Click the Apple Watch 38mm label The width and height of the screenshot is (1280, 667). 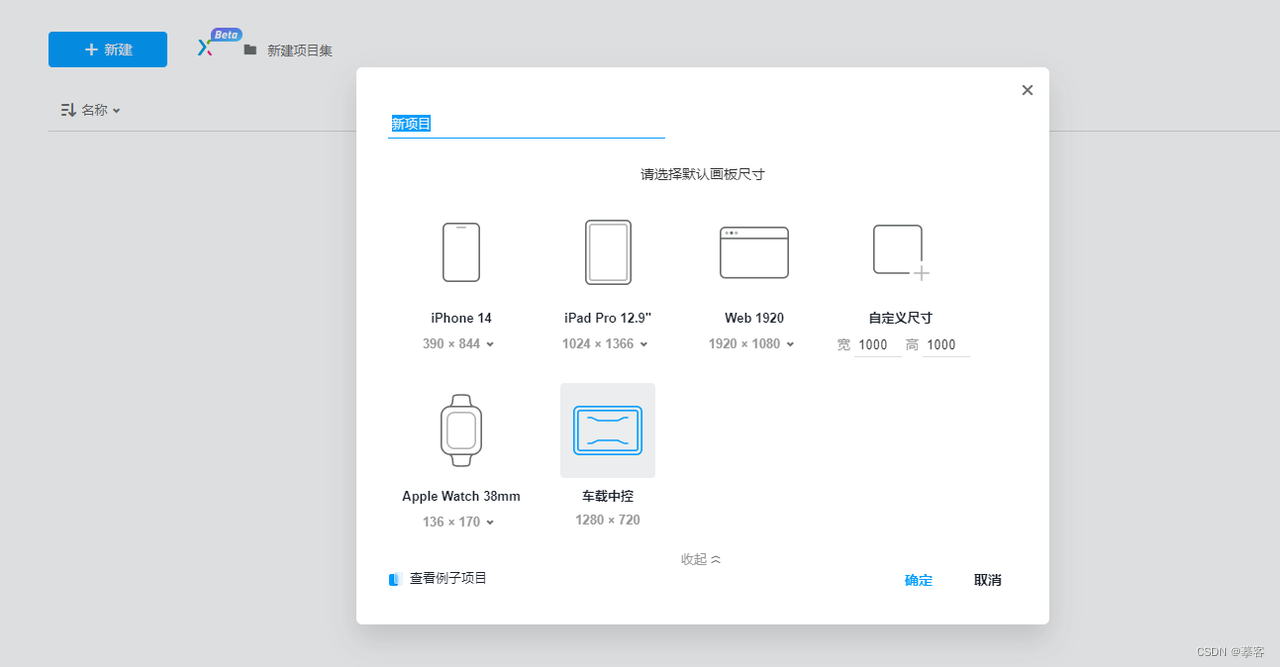coord(461,496)
